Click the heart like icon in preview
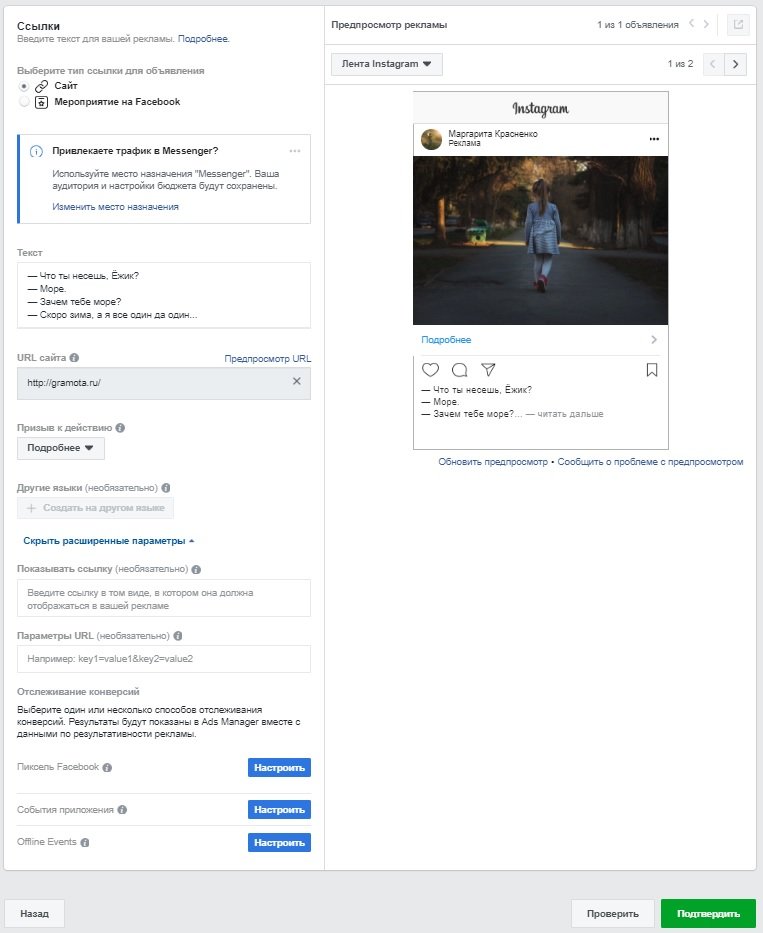 (430, 370)
